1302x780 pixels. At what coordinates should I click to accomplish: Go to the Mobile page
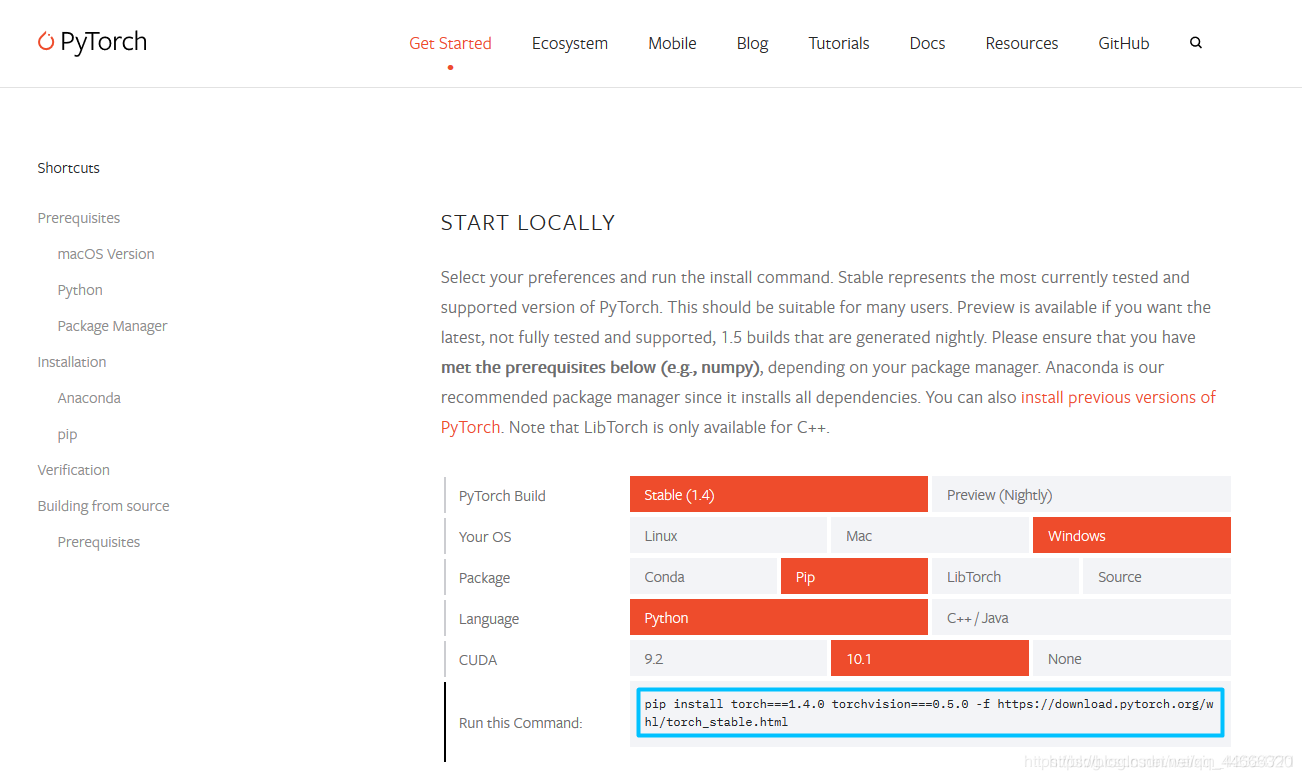click(x=672, y=43)
